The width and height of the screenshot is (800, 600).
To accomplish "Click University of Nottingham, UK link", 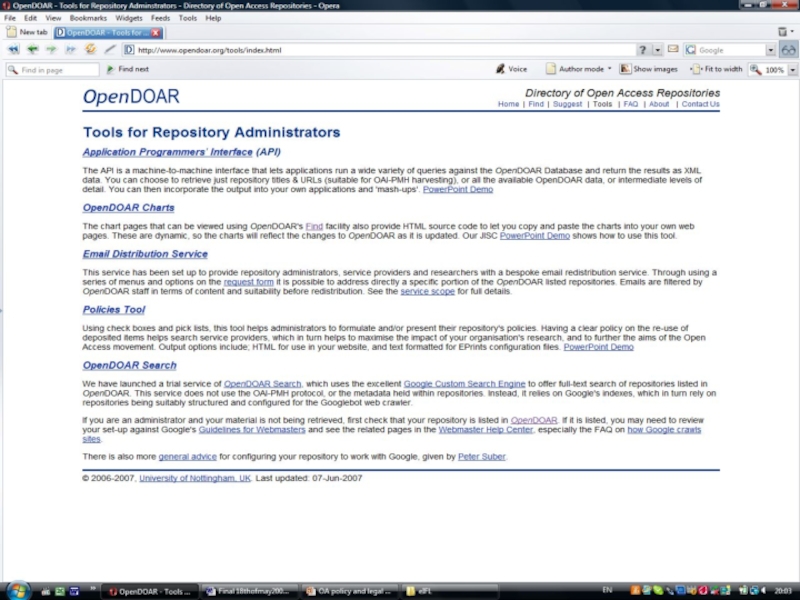I will 195,478.
